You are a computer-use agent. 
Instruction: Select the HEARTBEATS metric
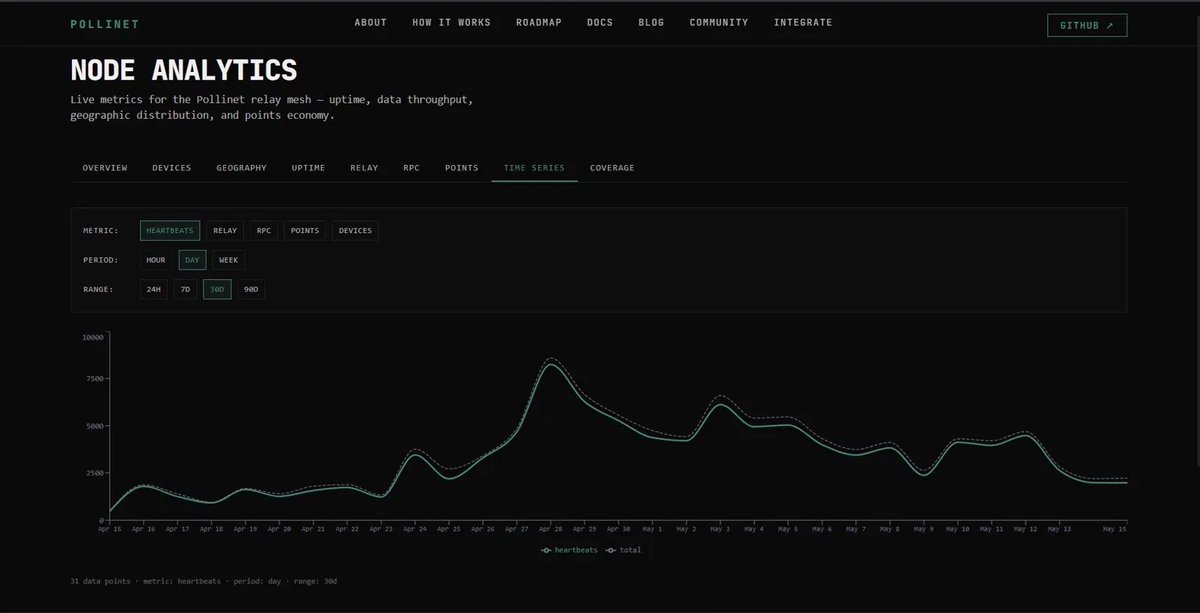(170, 231)
